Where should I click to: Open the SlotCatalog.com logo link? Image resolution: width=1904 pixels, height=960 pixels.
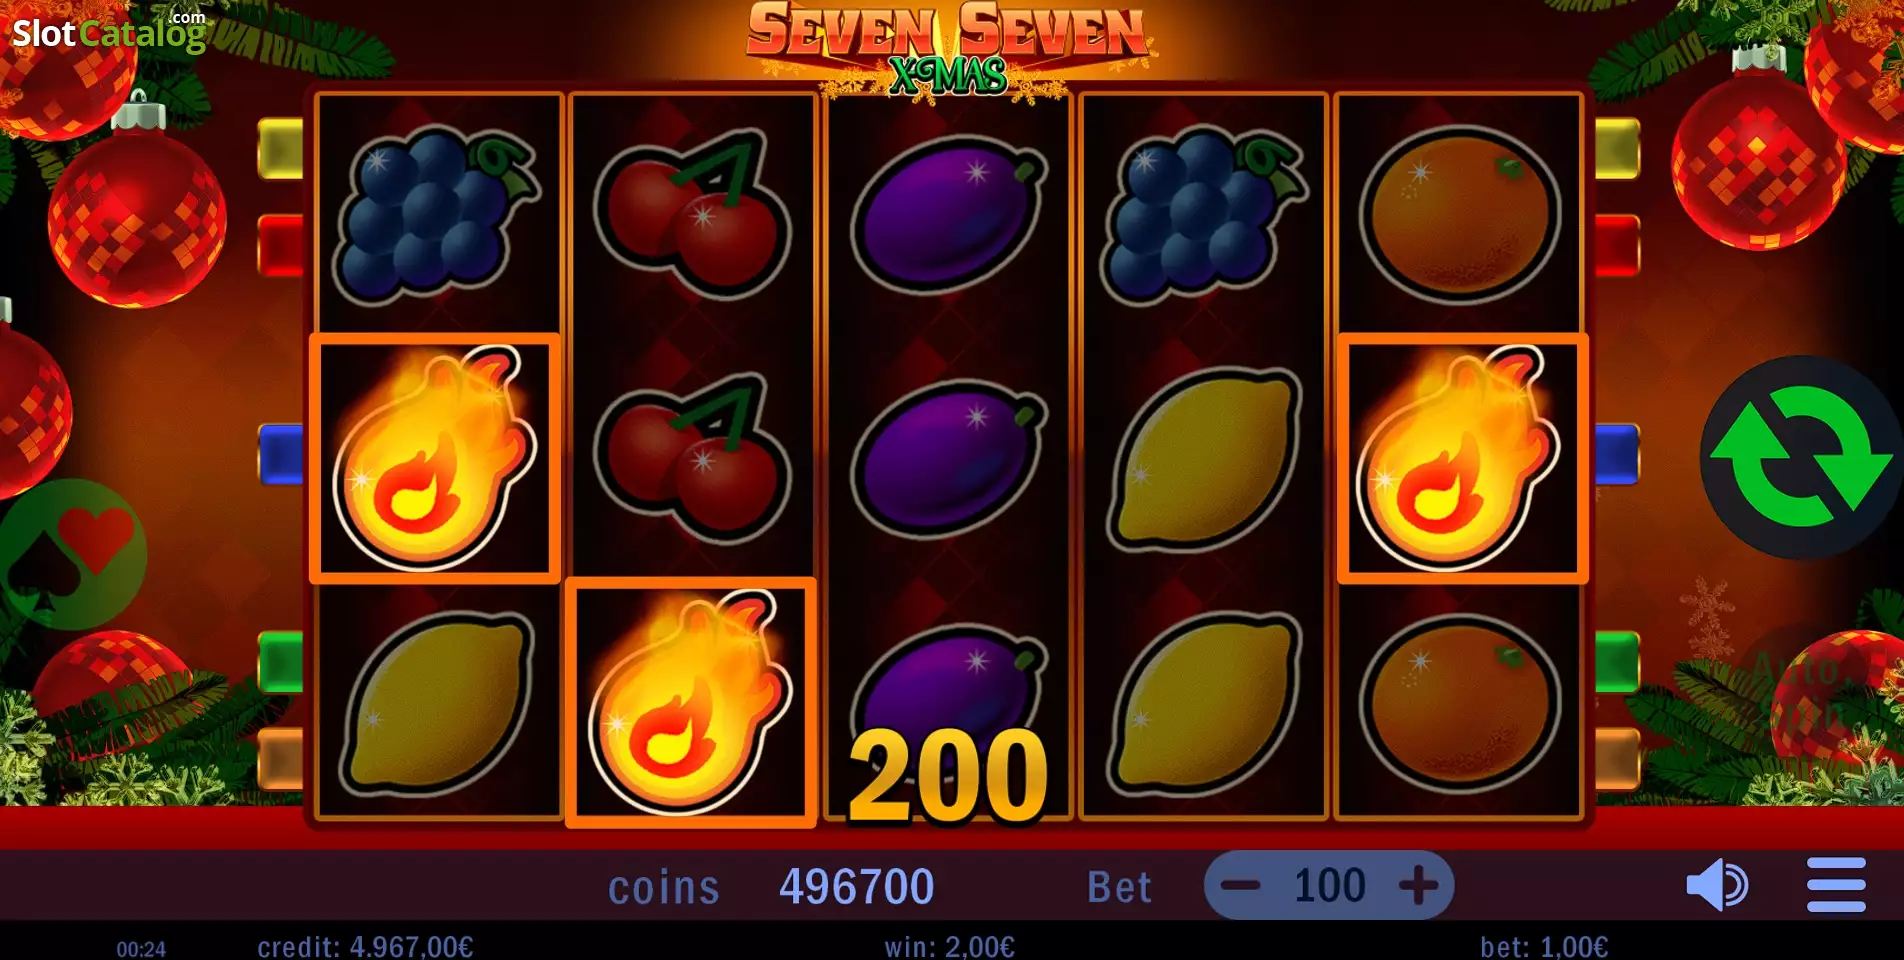109,32
